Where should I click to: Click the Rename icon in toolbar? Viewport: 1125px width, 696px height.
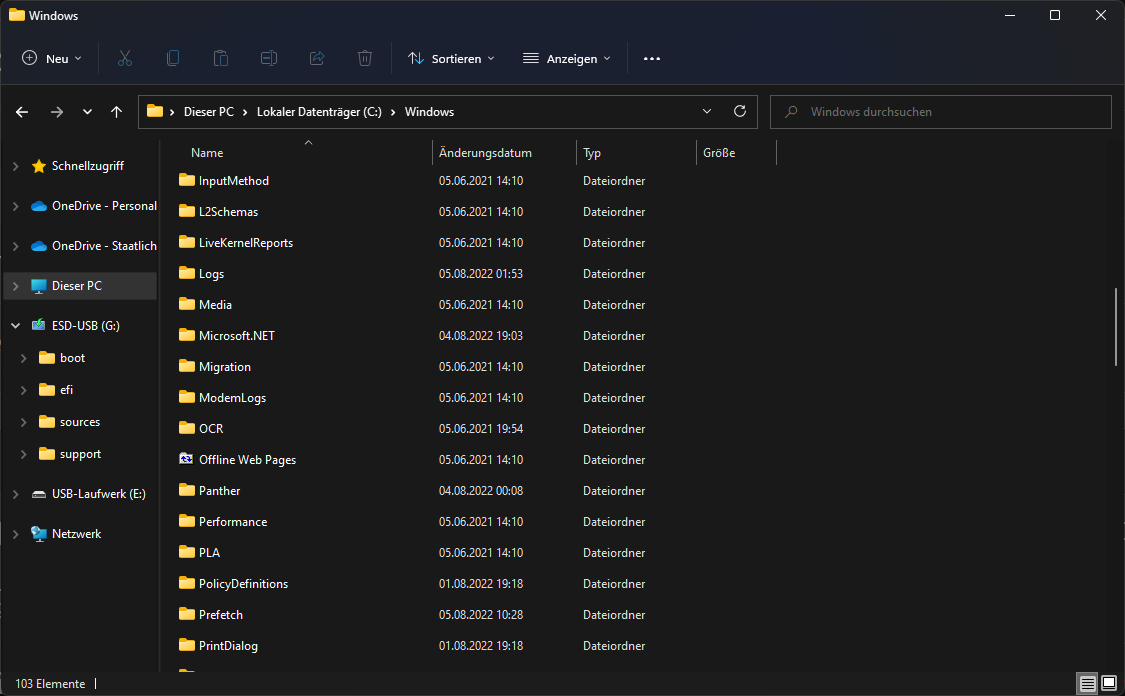pyautogui.click(x=269, y=58)
